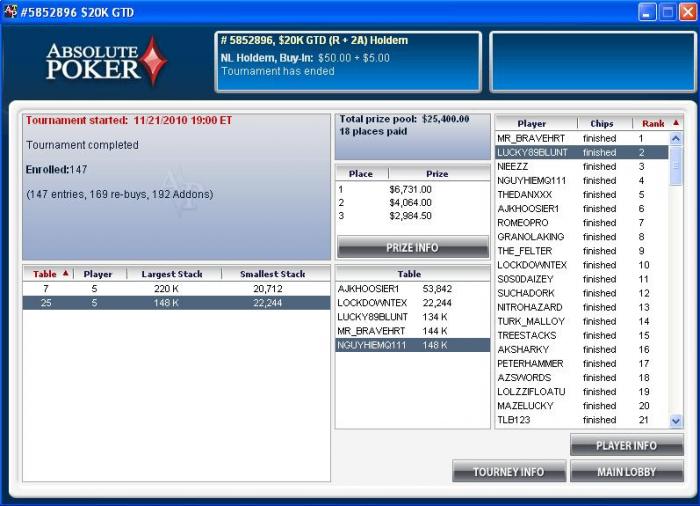Select S0S0DAIZEY ranked 11
This screenshot has width=700, height=506.
[582, 279]
